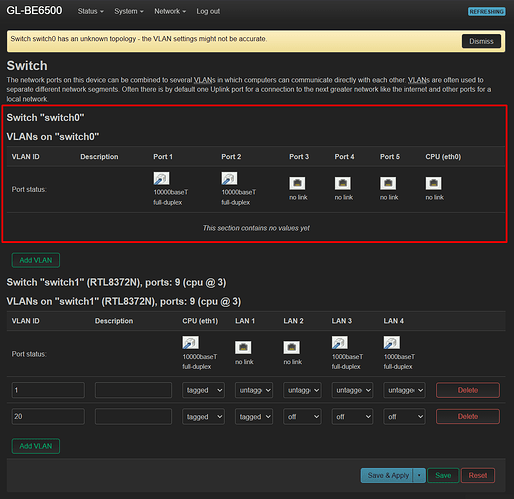The width and height of the screenshot is (514, 499).
Task: Click switch1 LAN 4 connected link icon
Action: click(392, 343)
